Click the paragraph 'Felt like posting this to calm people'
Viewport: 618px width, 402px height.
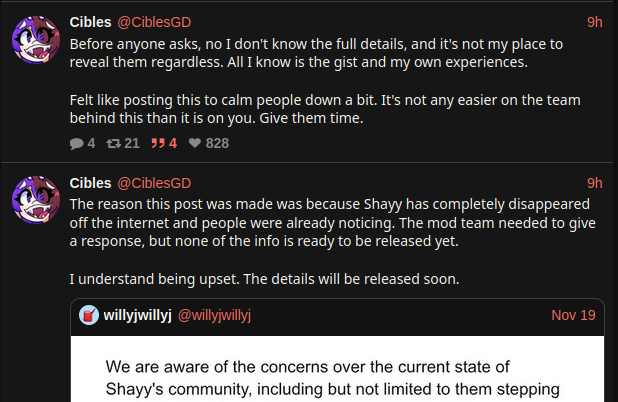[x=325, y=109]
